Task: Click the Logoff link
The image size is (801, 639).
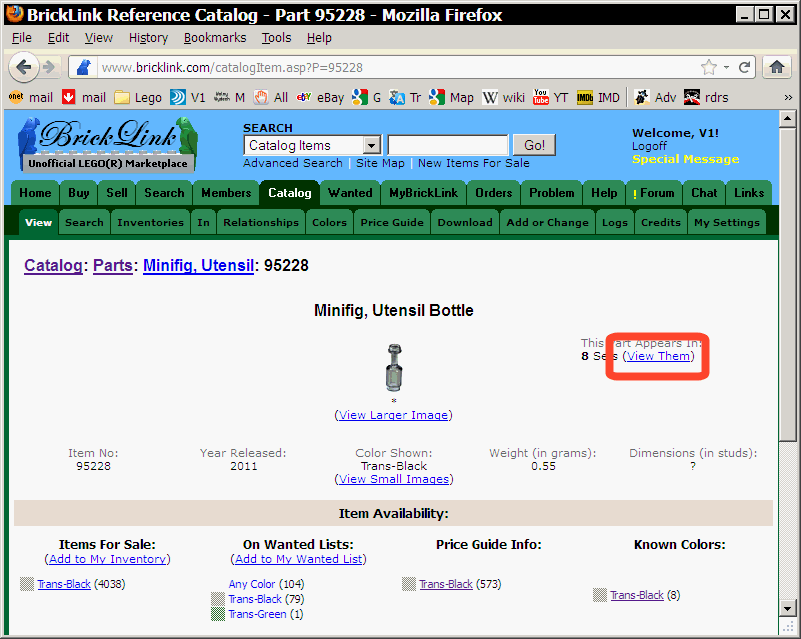Action: tap(649, 146)
